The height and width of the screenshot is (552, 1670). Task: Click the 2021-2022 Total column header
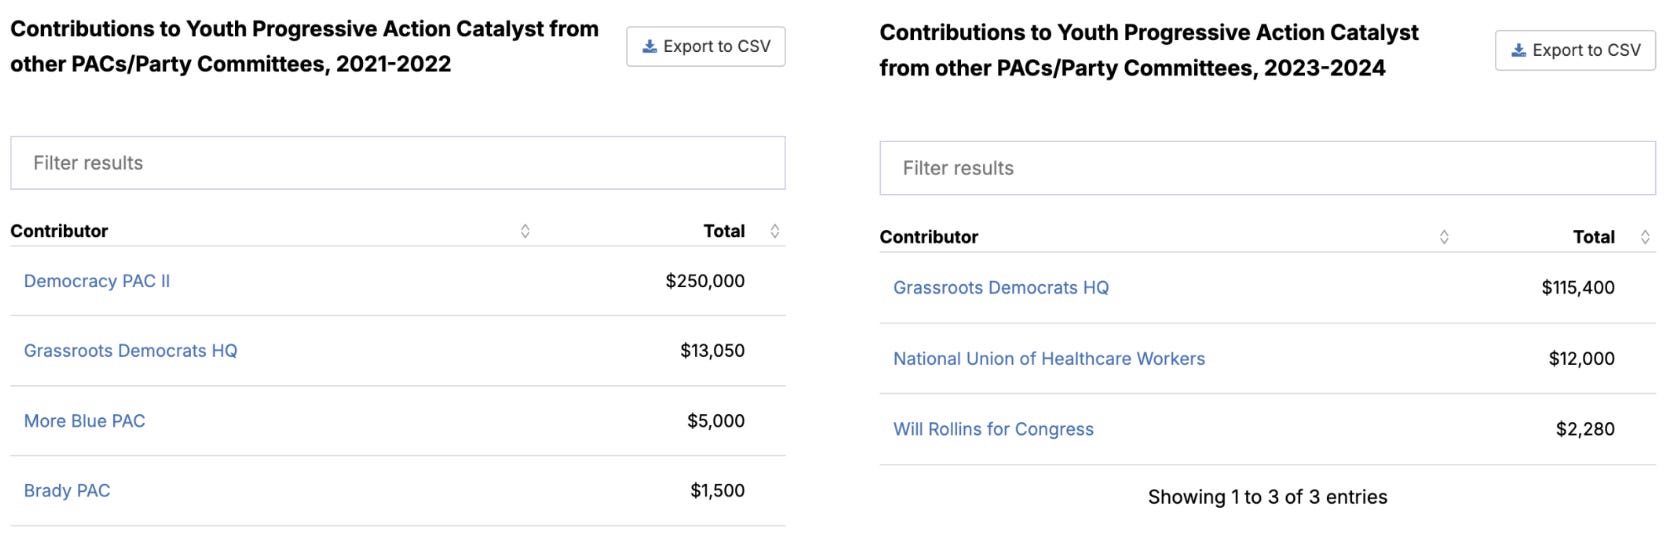coord(724,232)
